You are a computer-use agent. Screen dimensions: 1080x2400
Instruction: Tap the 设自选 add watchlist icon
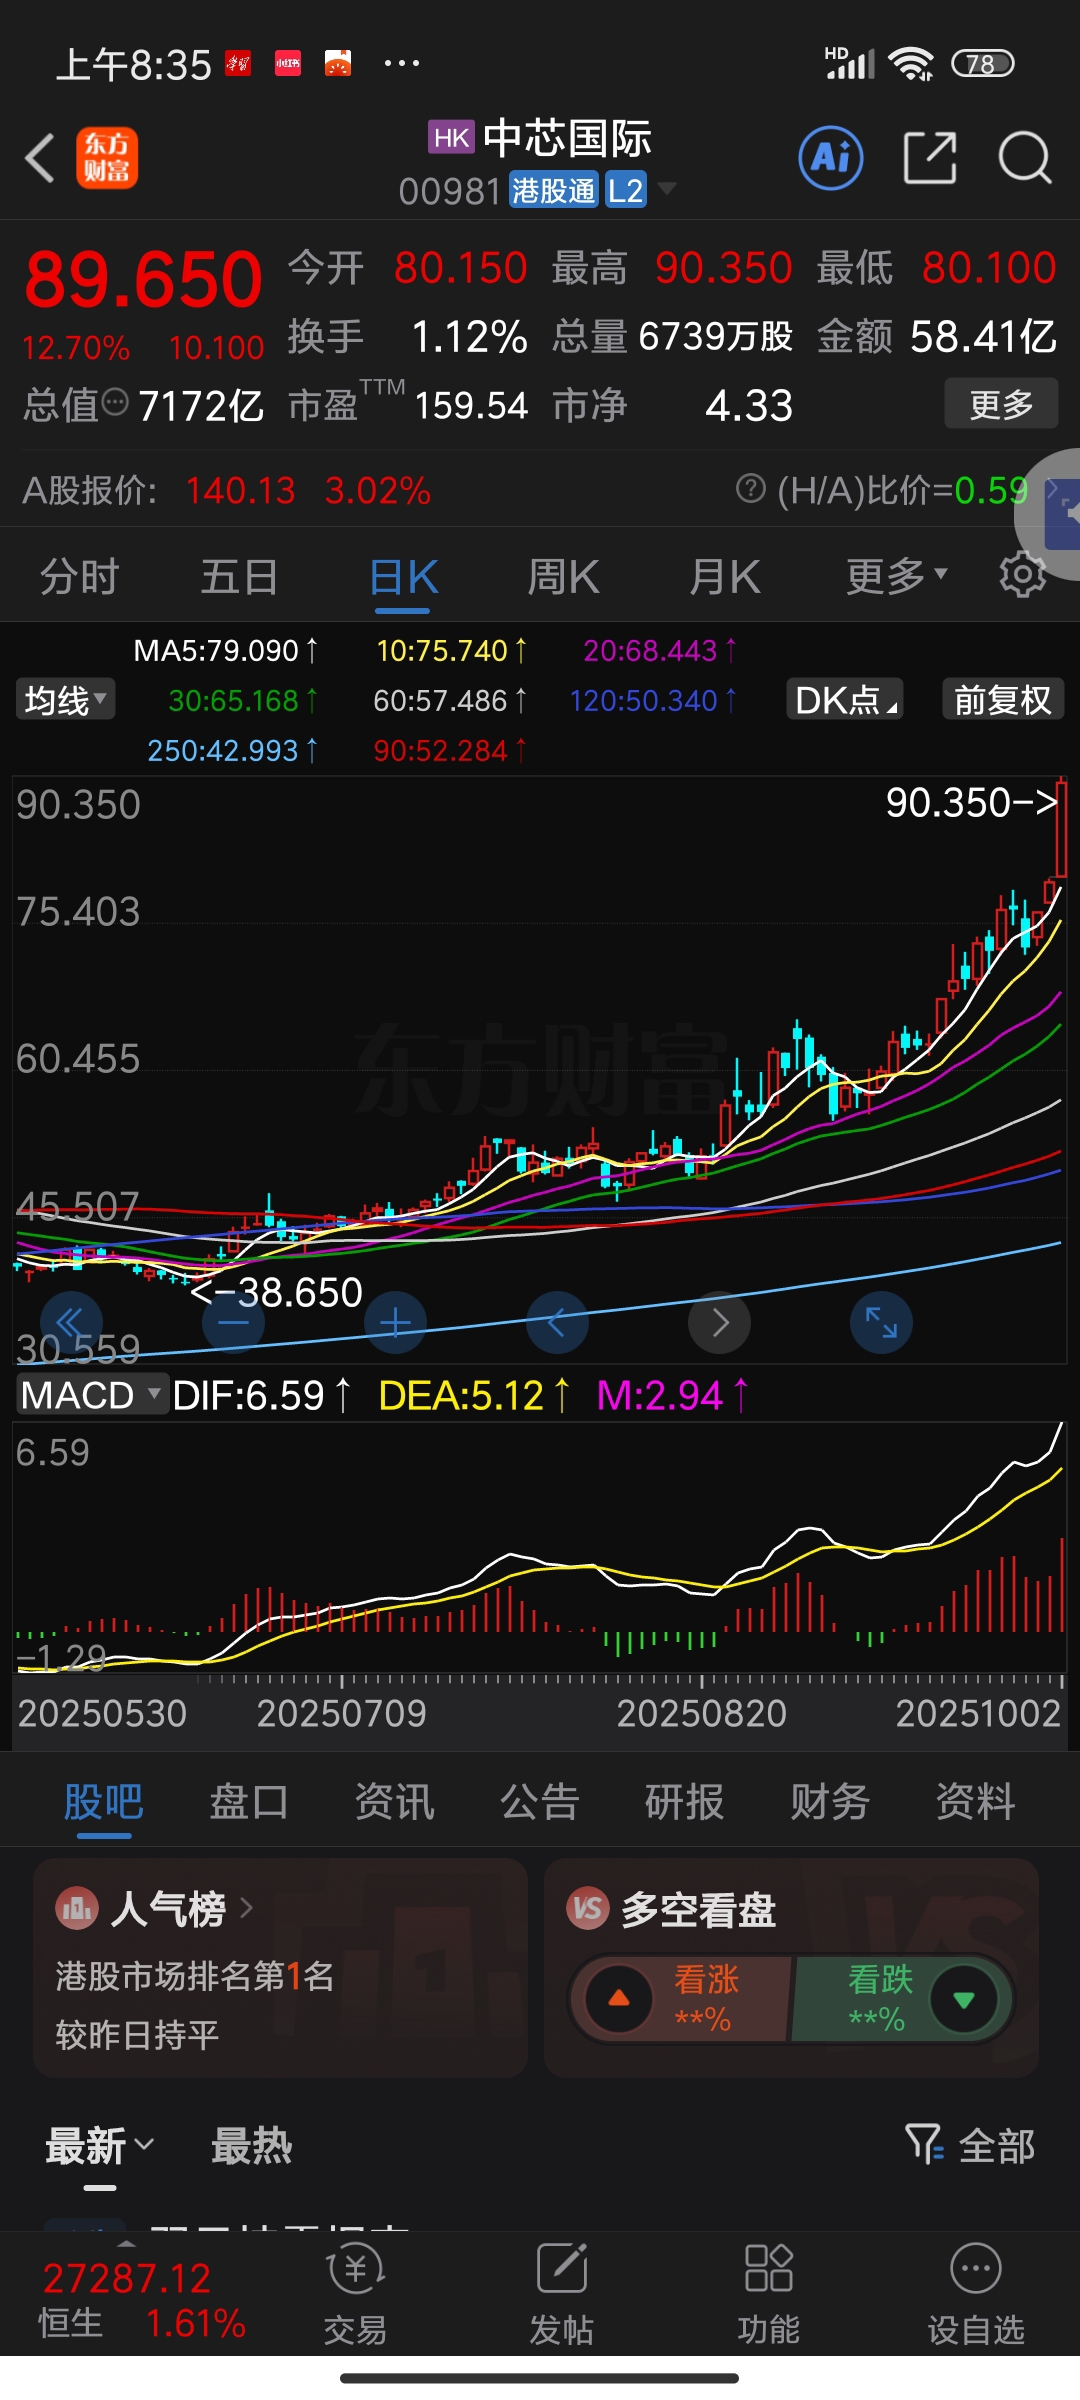point(976,2296)
